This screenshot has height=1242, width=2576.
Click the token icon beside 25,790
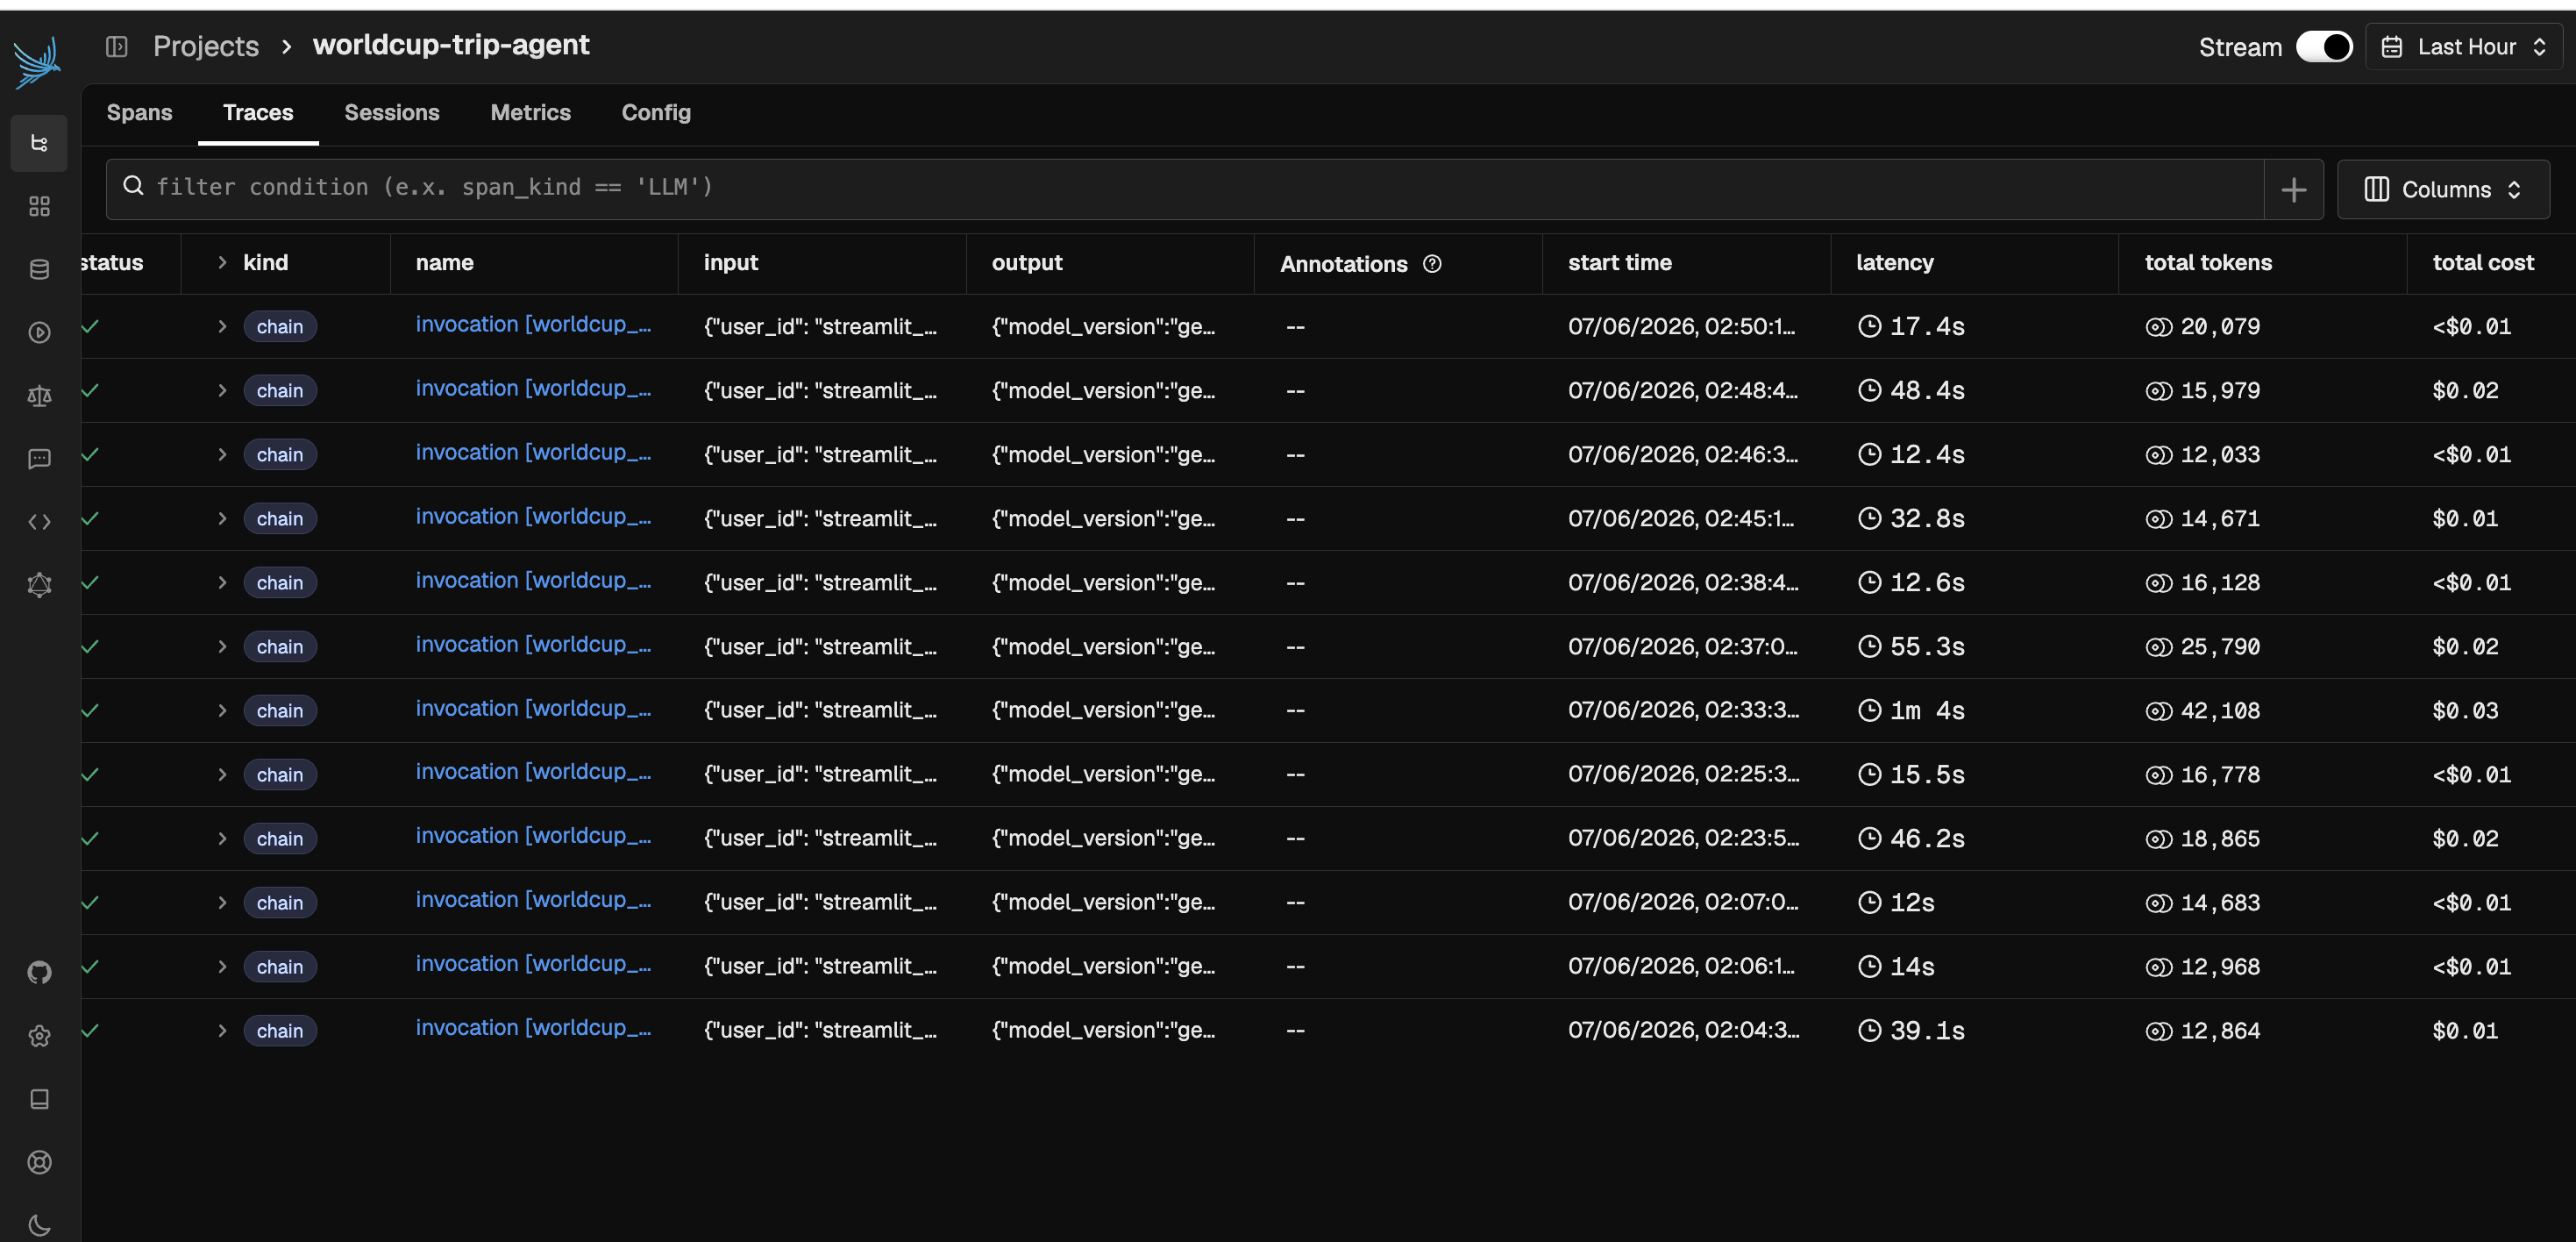2158,647
